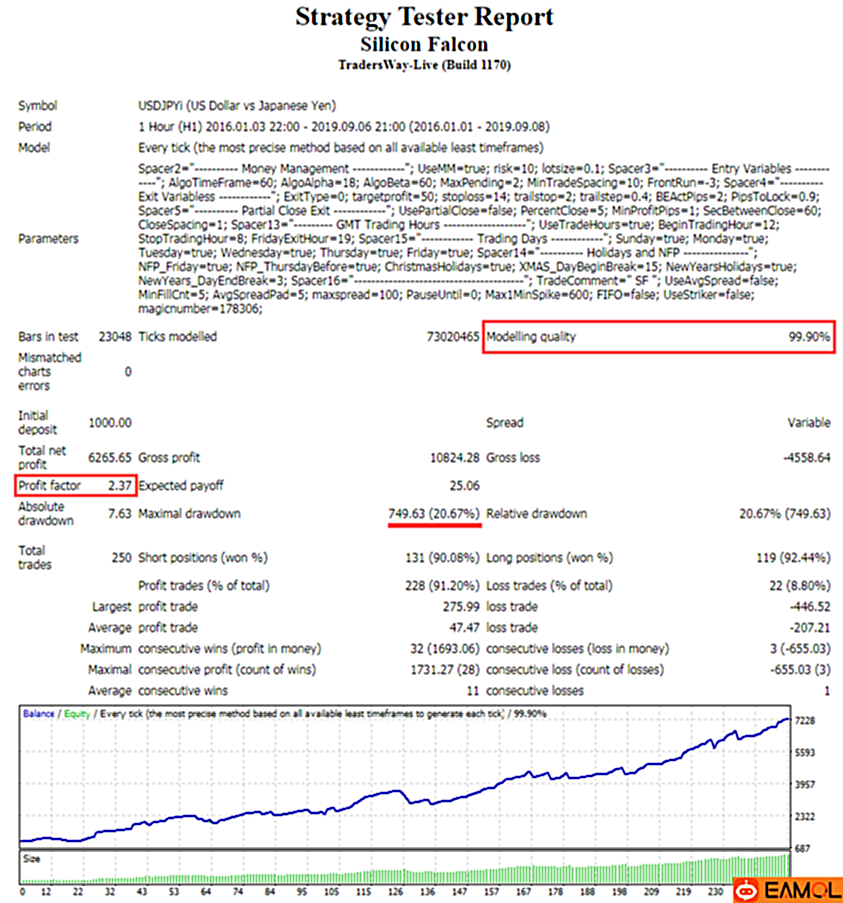Select the Silicon Falcon subtitle
Viewport: 843px width, 903px height.
[x=424, y=44]
